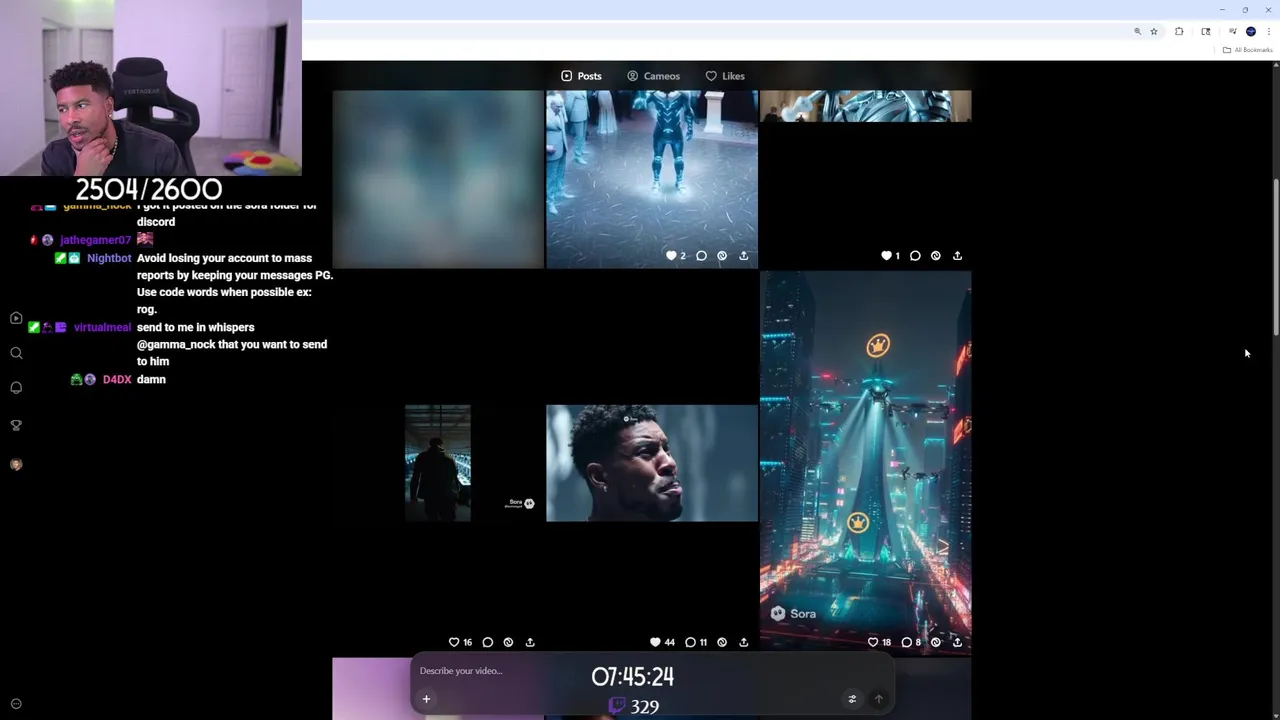Image resolution: width=1280 pixels, height=720 pixels.
Task: Remix the neon city post
Action: [936, 642]
